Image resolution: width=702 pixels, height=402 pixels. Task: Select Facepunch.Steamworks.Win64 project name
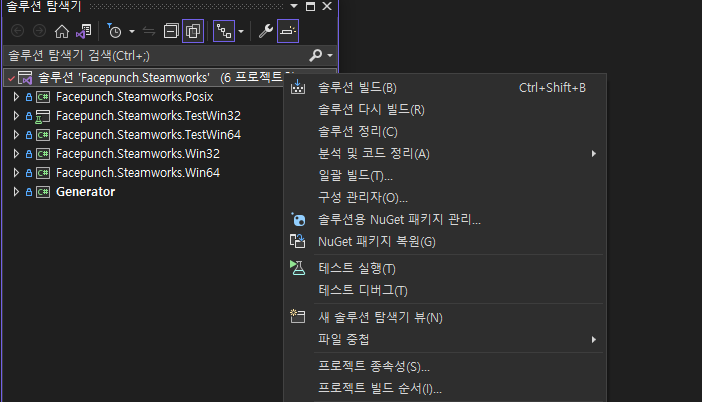click(138, 173)
